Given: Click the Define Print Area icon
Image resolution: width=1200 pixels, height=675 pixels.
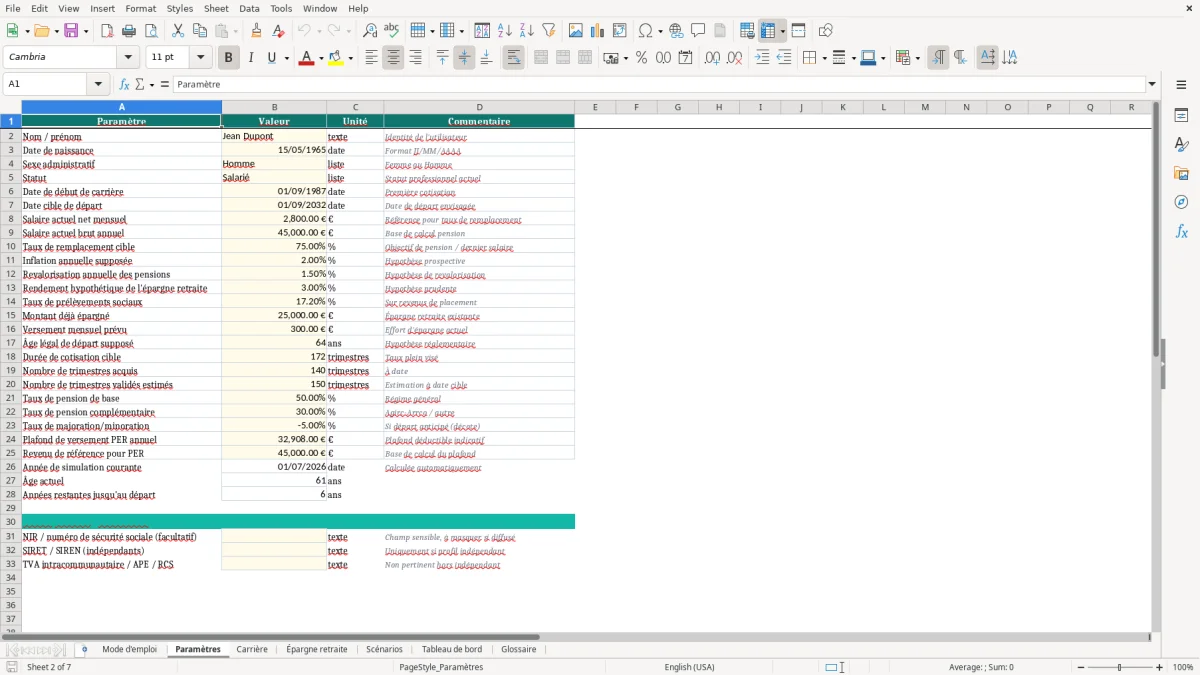Looking at the screenshot, I should point(746,31).
